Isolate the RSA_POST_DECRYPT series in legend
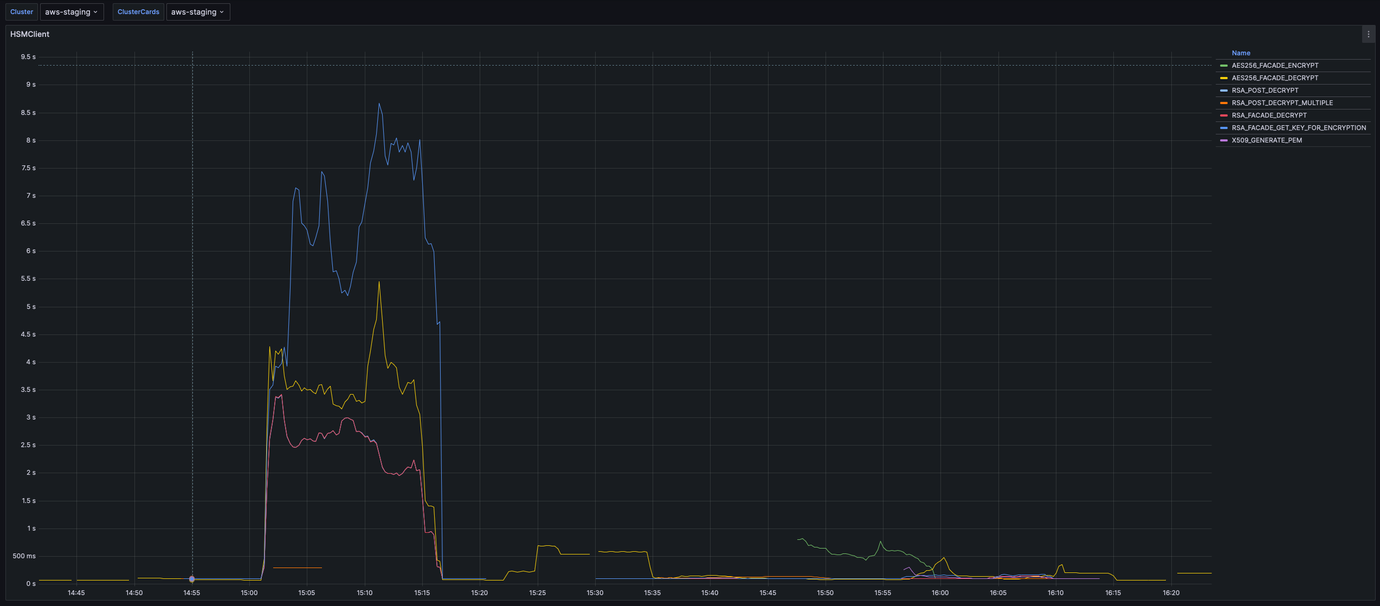The height and width of the screenshot is (606, 1380). click(1265, 90)
